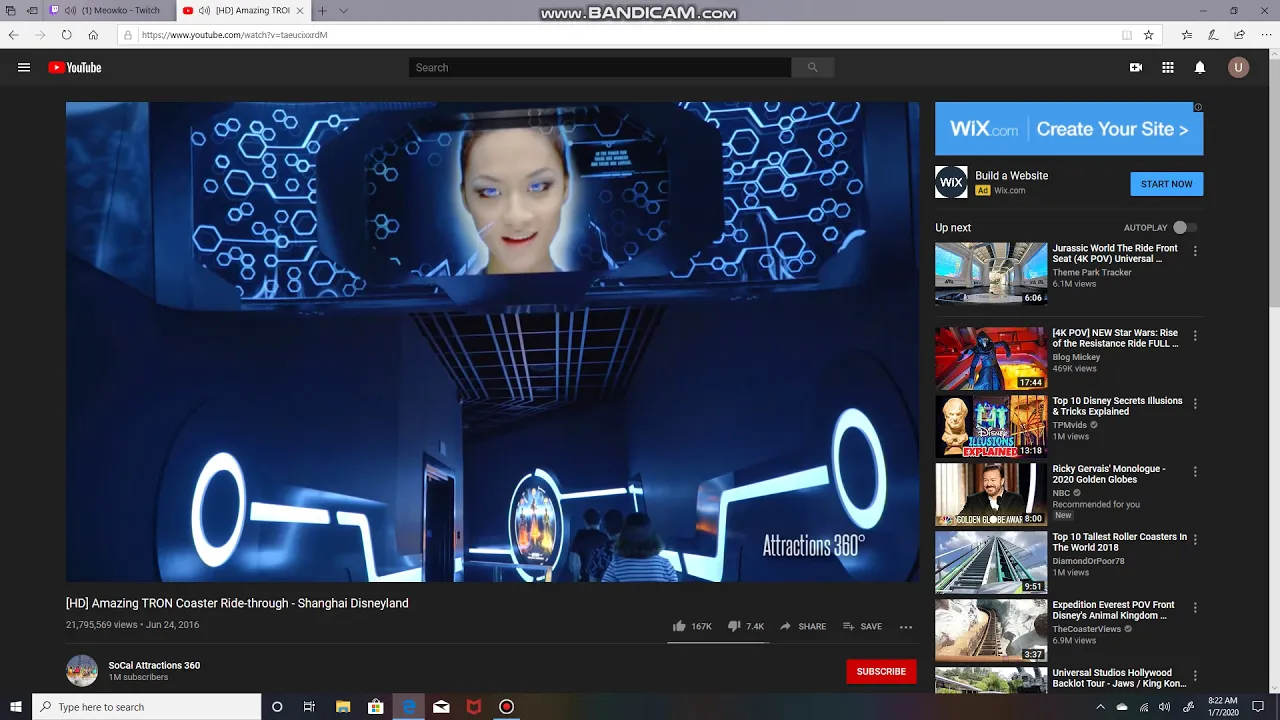Image resolution: width=1280 pixels, height=720 pixels.
Task: Open the ad info icon on Wix banner
Action: [x=1198, y=107]
